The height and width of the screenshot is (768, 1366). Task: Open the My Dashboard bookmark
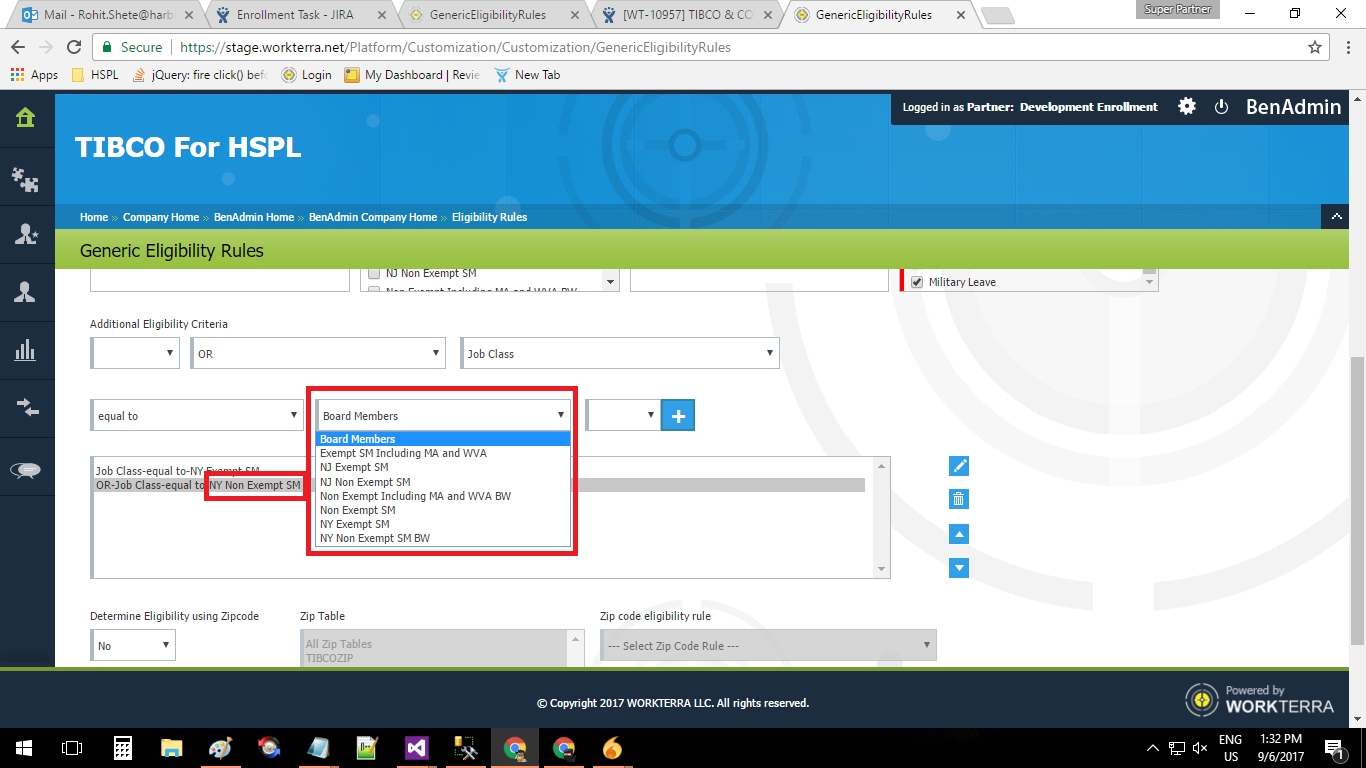[x=412, y=75]
